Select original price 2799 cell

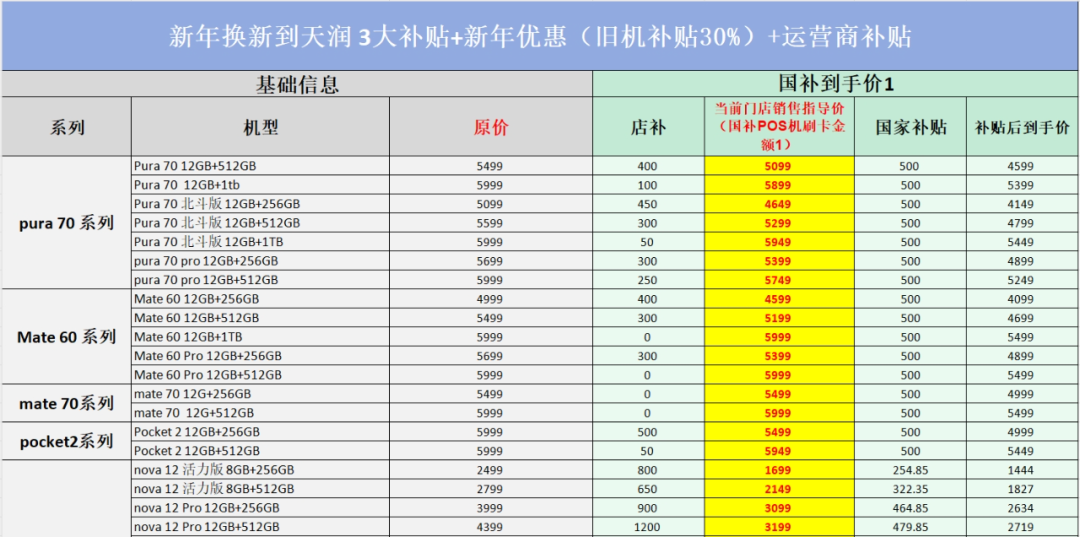pyautogui.click(x=491, y=489)
